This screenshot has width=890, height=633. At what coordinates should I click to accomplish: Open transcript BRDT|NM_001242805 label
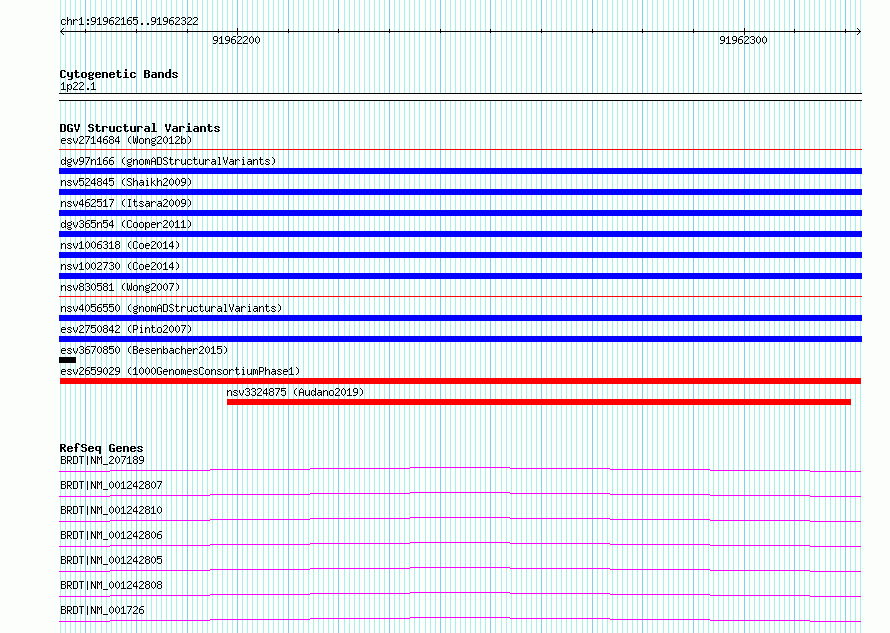coord(111,560)
